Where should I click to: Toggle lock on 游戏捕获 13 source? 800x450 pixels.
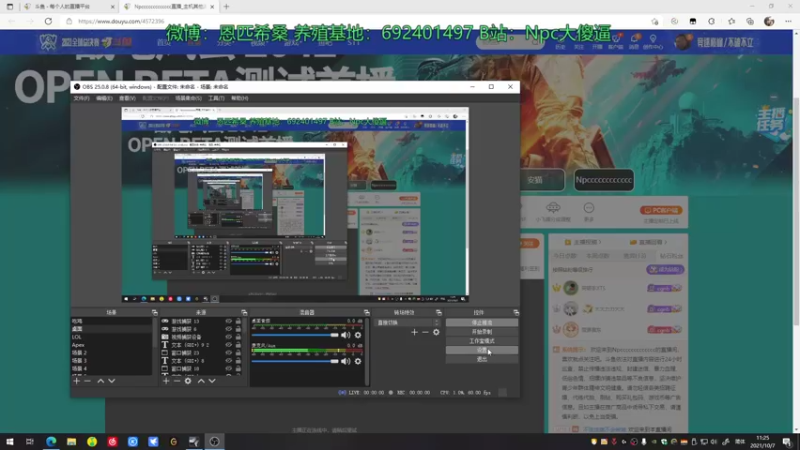coord(238,321)
